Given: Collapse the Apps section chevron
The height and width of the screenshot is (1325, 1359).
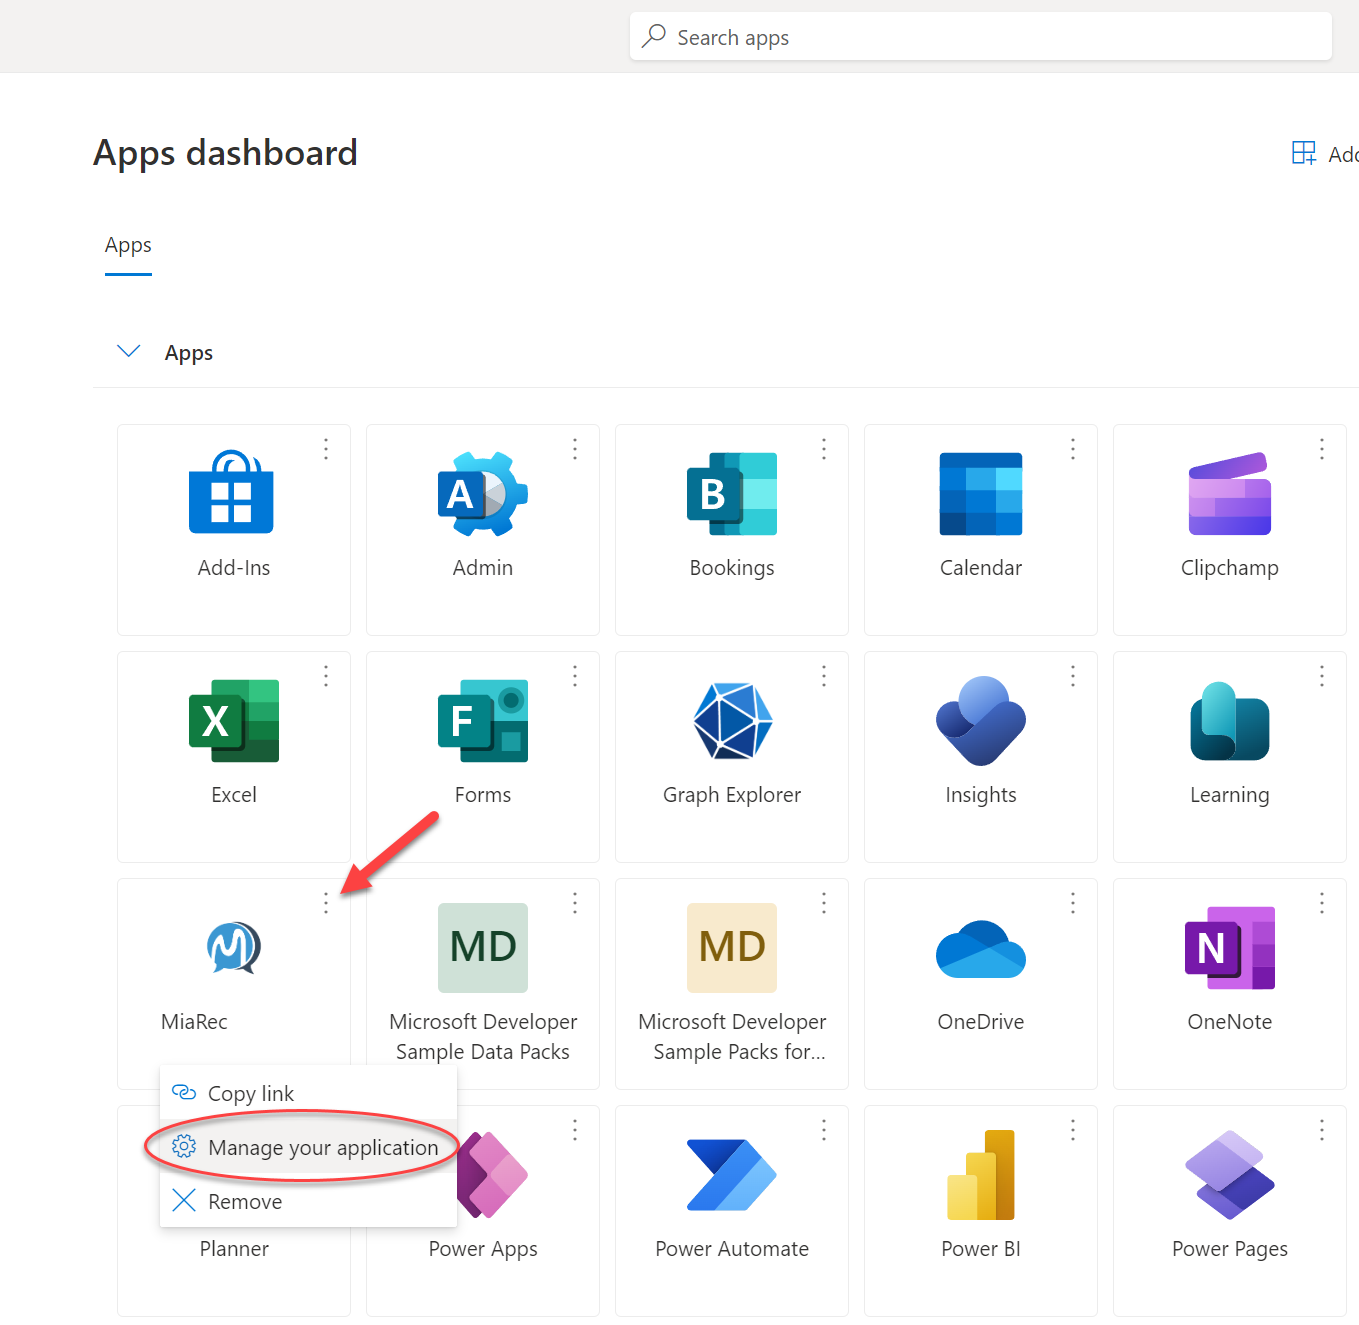Looking at the screenshot, I should click(129, 351).
